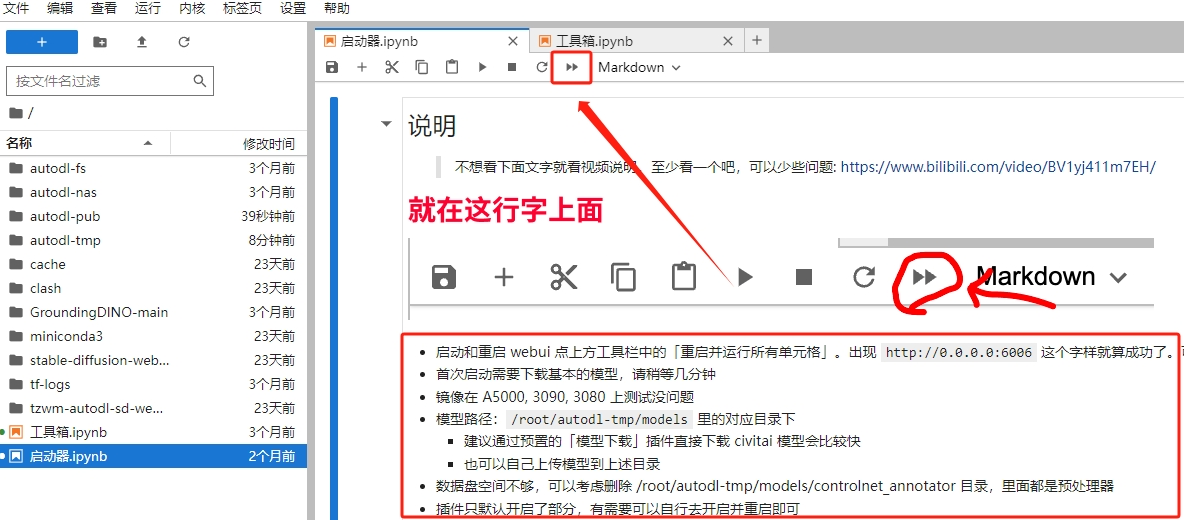Cut the selected cell with scissors icon

coord(391,67)
